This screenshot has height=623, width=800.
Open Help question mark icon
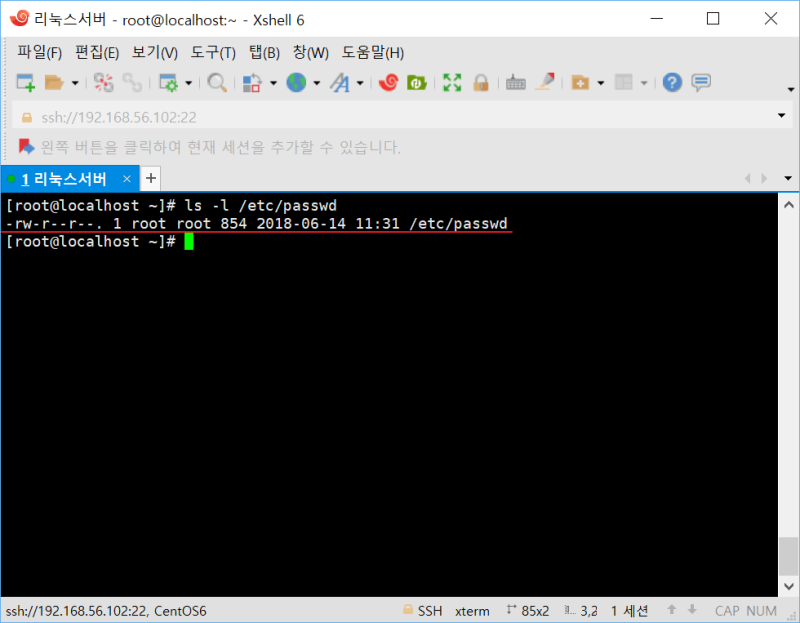[672, 83]
